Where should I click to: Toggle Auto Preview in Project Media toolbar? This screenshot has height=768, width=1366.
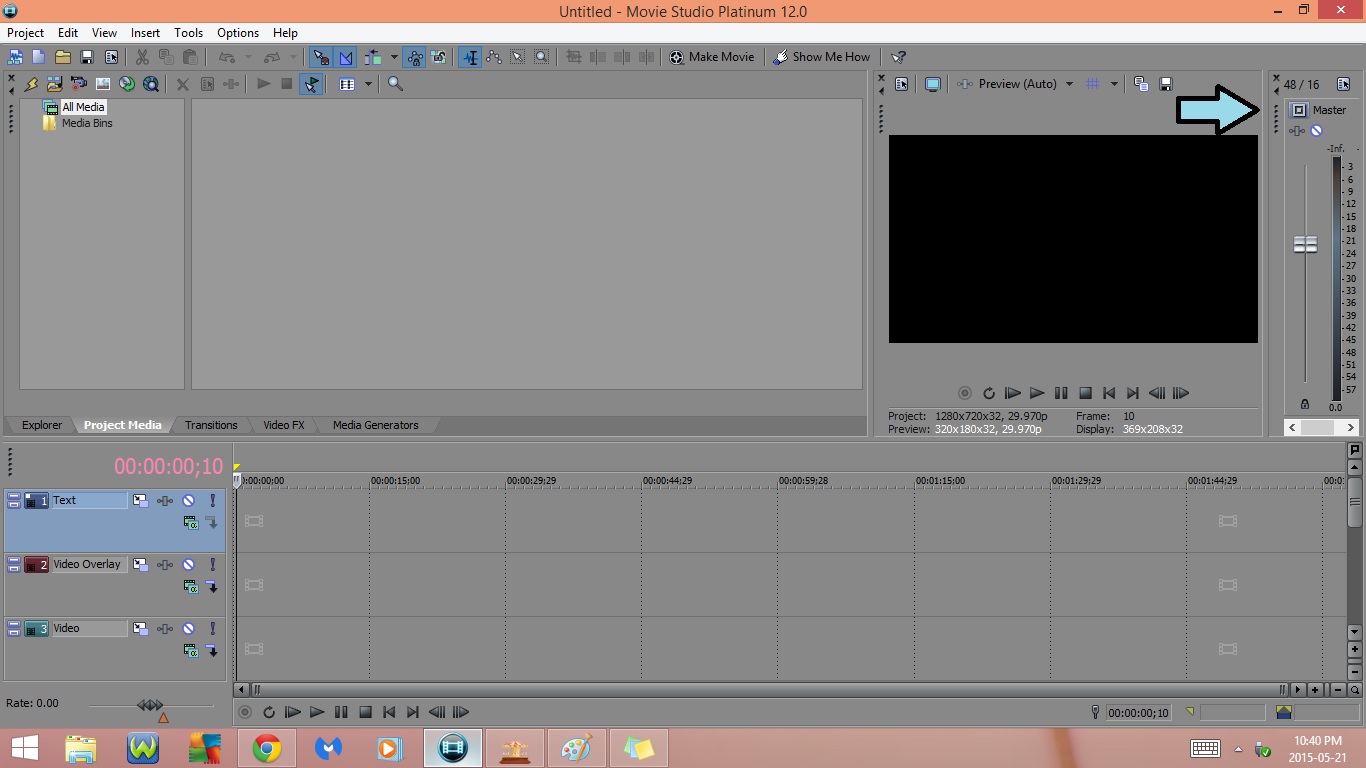(311, 84)
